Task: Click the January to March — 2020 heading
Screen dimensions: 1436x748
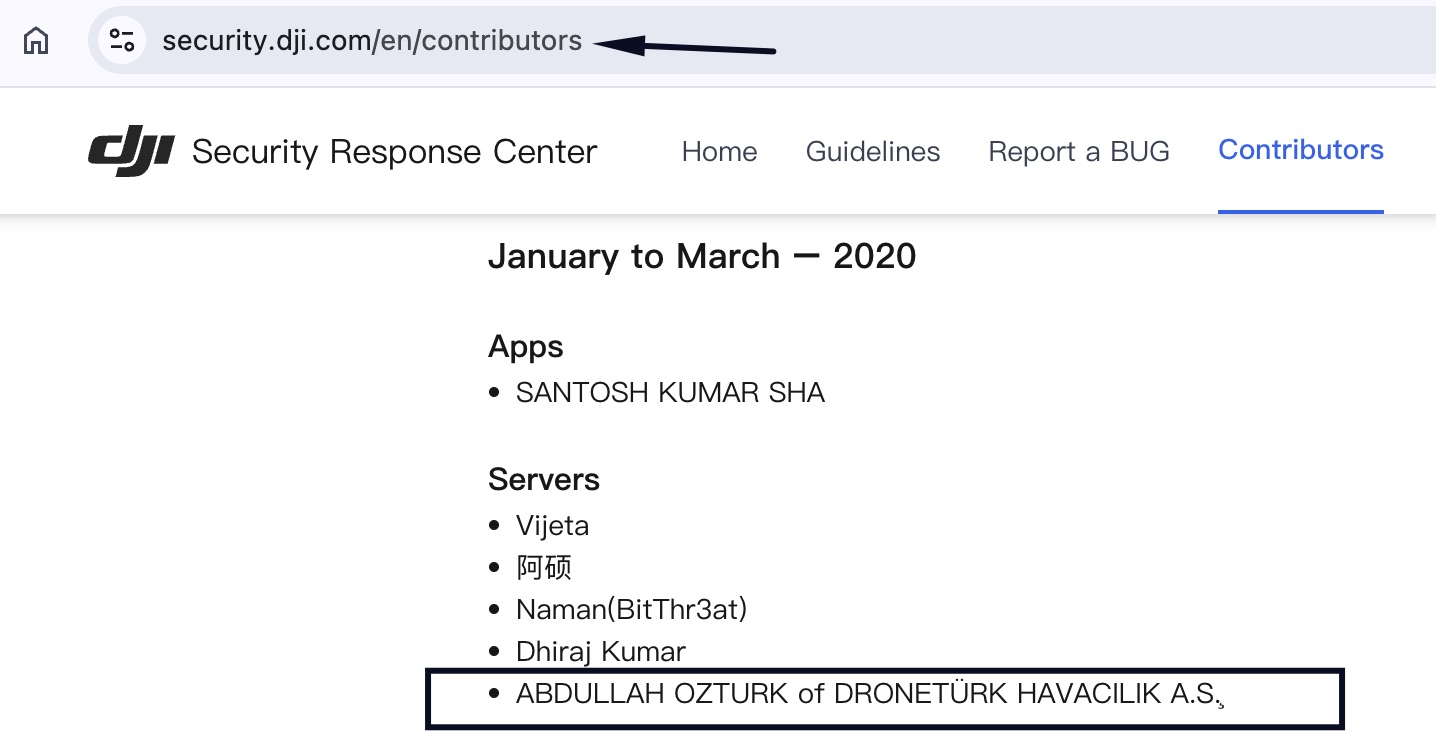Action: point(701,257)
